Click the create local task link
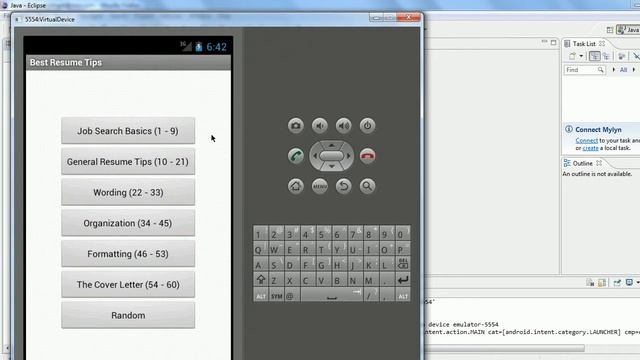Viewport: 640px width, 360px height. click(590, 148)
